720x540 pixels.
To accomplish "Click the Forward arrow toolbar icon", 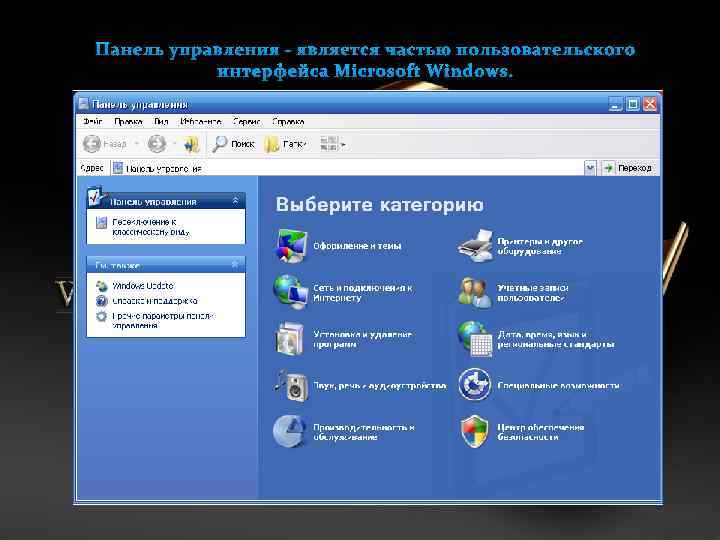I will coord(157,144).
